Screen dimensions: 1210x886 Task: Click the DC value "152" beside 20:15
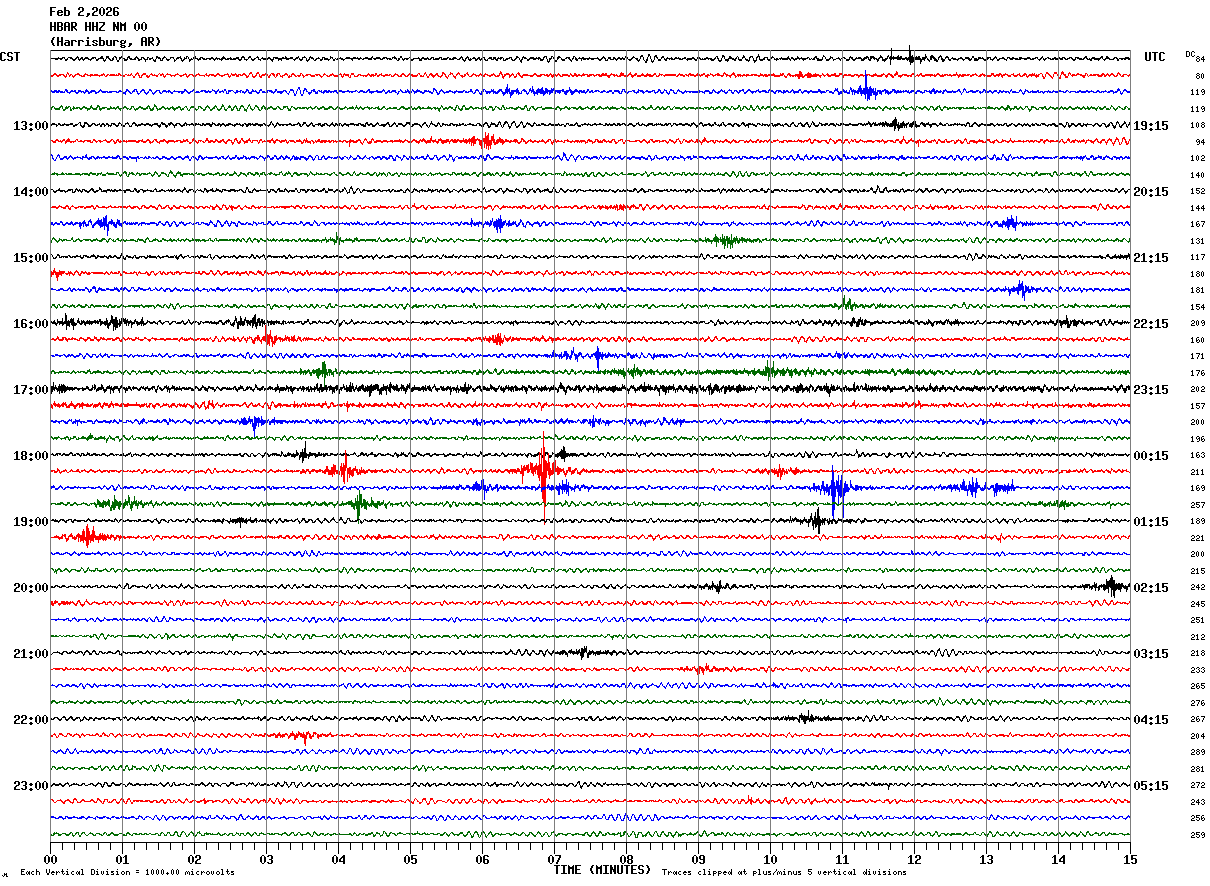pos(1197,192)
